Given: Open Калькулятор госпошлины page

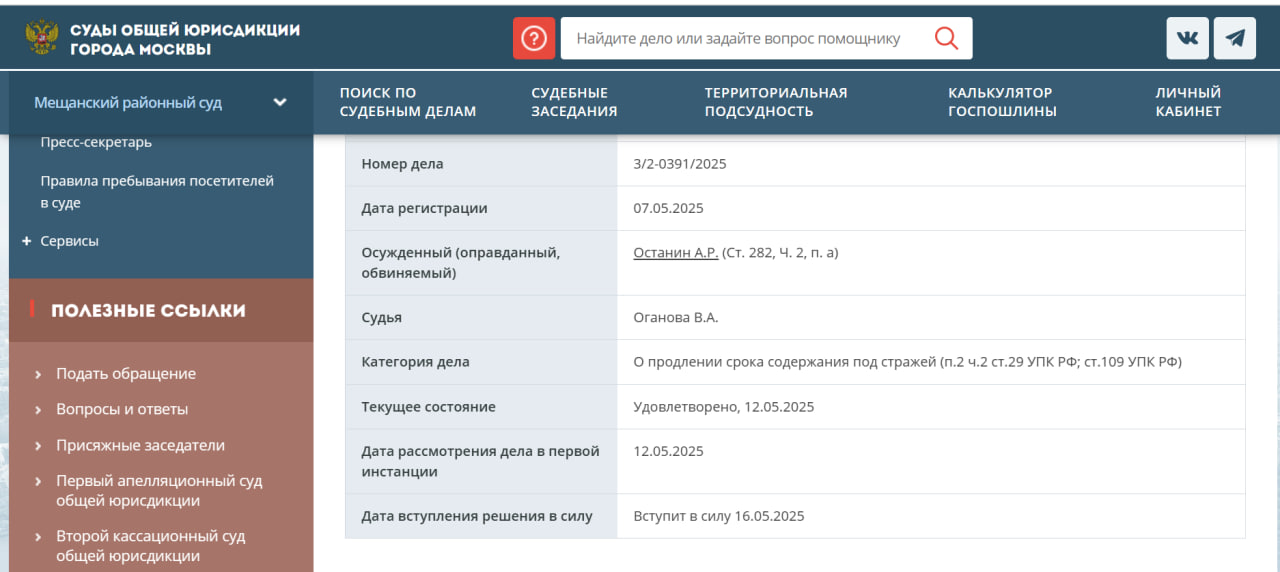Looking at the screenshot, I should click(1002, 102).
